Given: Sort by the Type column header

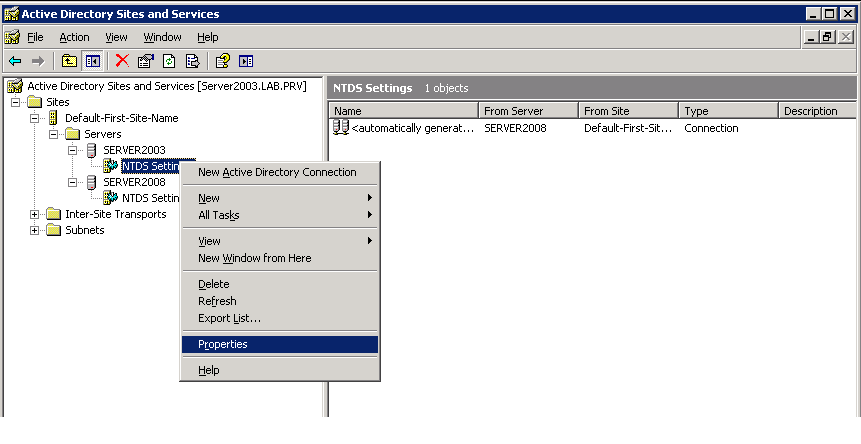Looking at the screenshot, I should [729, 111].
